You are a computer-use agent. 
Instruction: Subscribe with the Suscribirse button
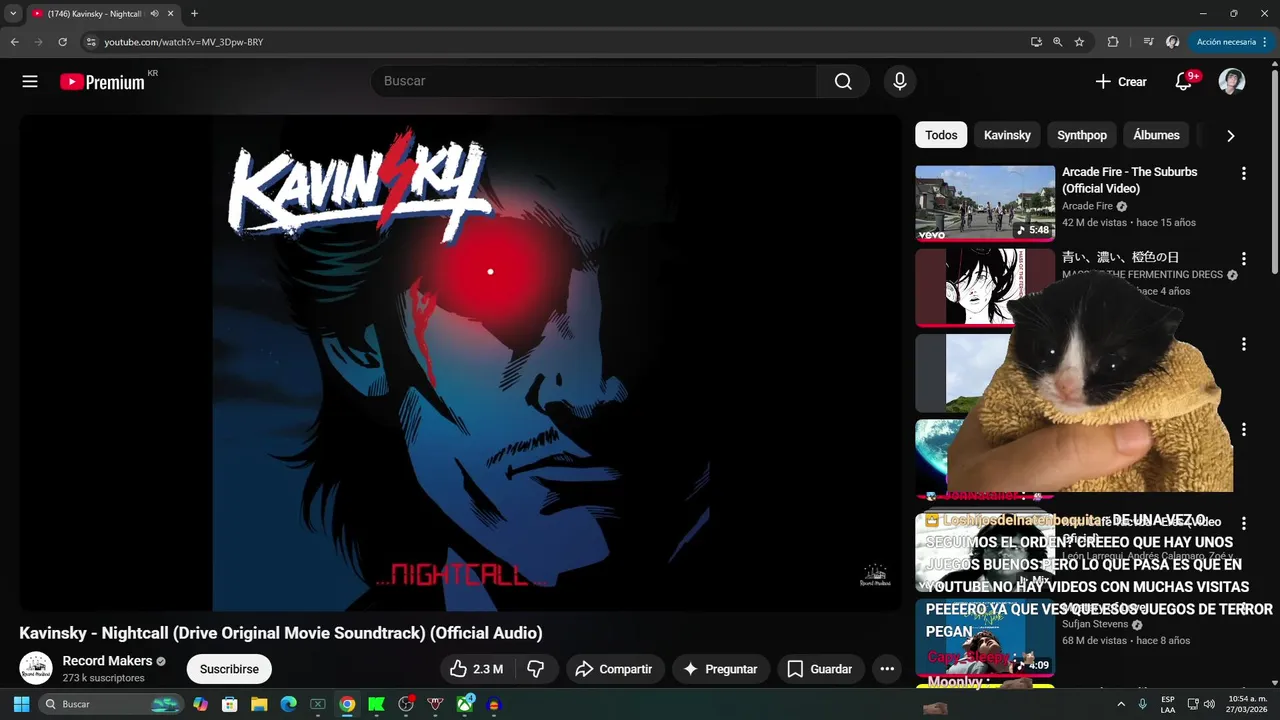coord(229,669)
